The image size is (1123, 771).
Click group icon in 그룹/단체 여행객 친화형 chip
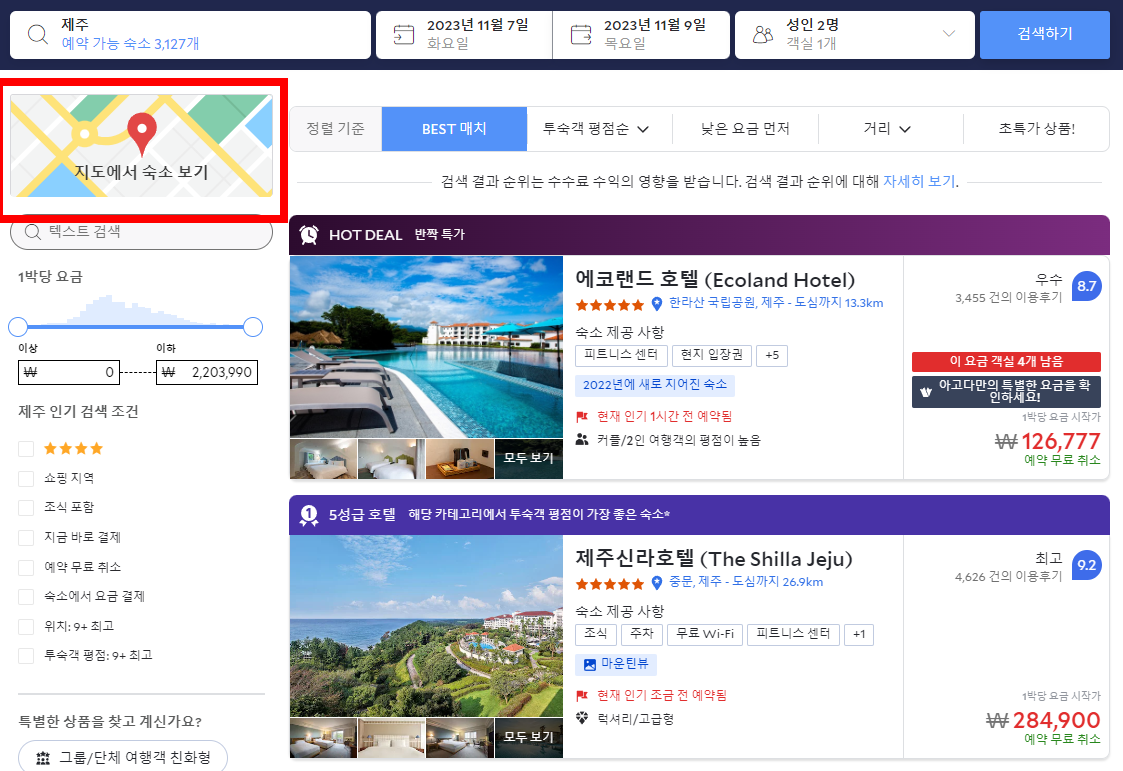click(43, 757)
